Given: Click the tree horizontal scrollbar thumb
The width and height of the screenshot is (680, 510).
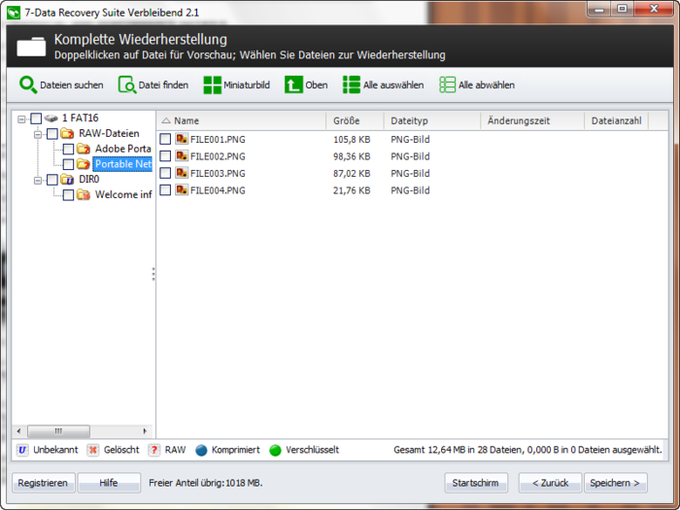Looking at the screenshot, I should click(x=59, y=431).
